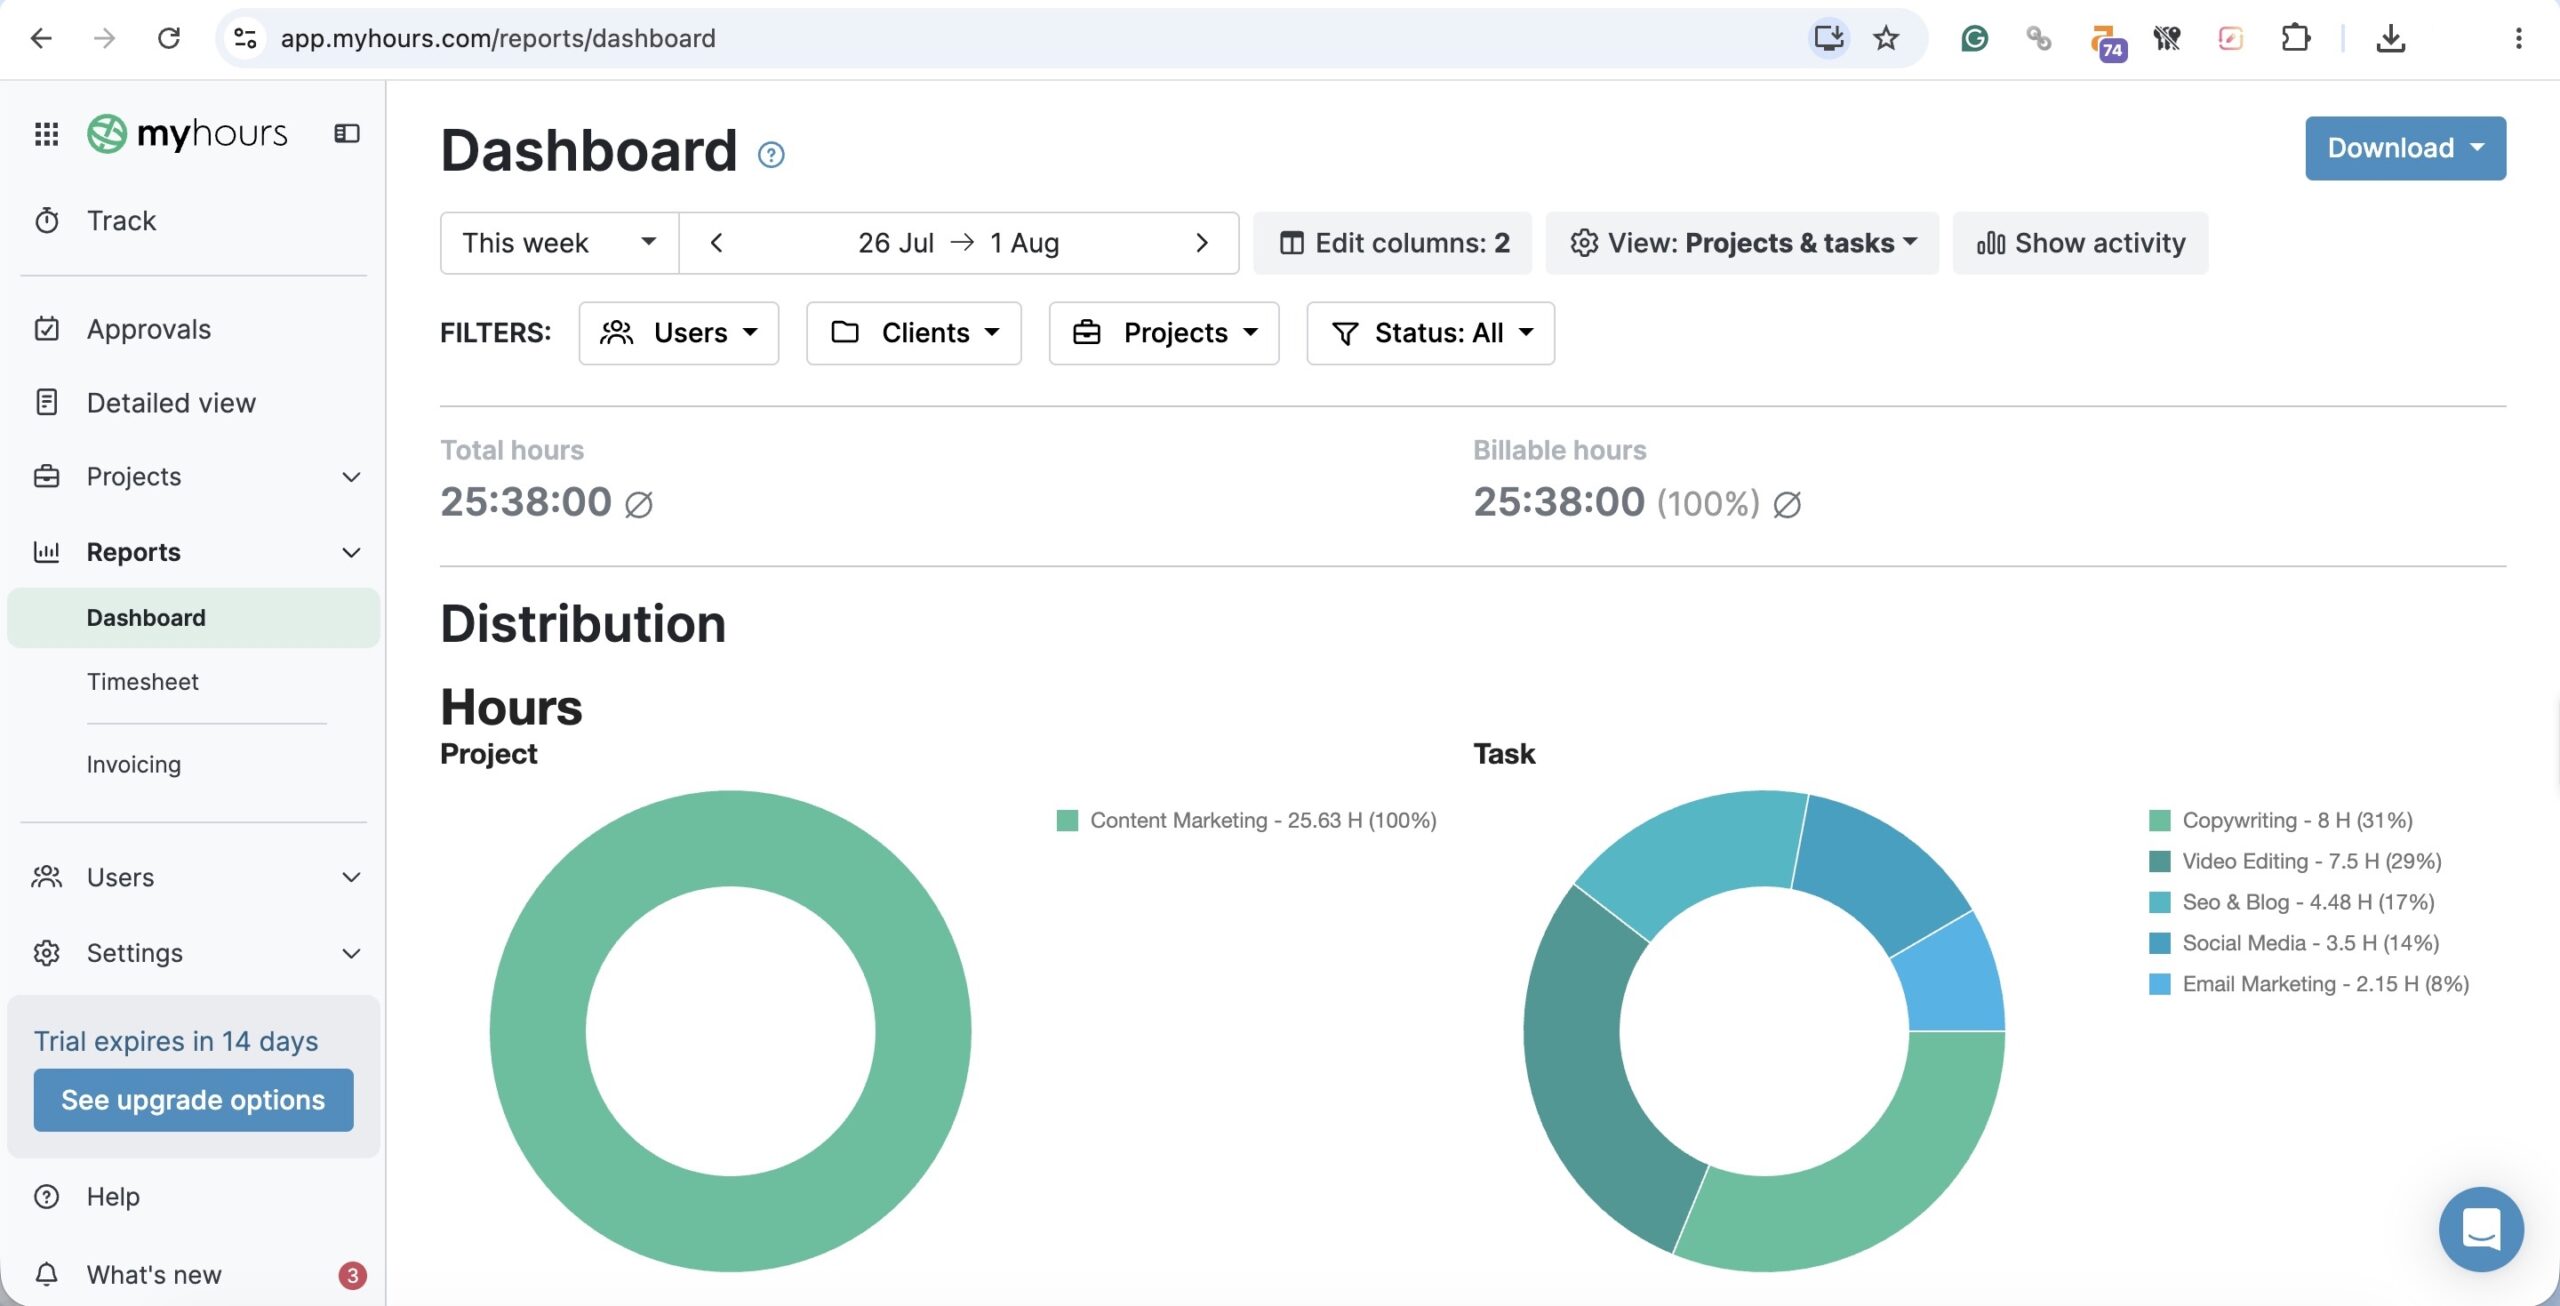Screen dimensions: 2560x1306
Task: Open Edit columns: 2 button
Action: click(x=1393, y=242)
